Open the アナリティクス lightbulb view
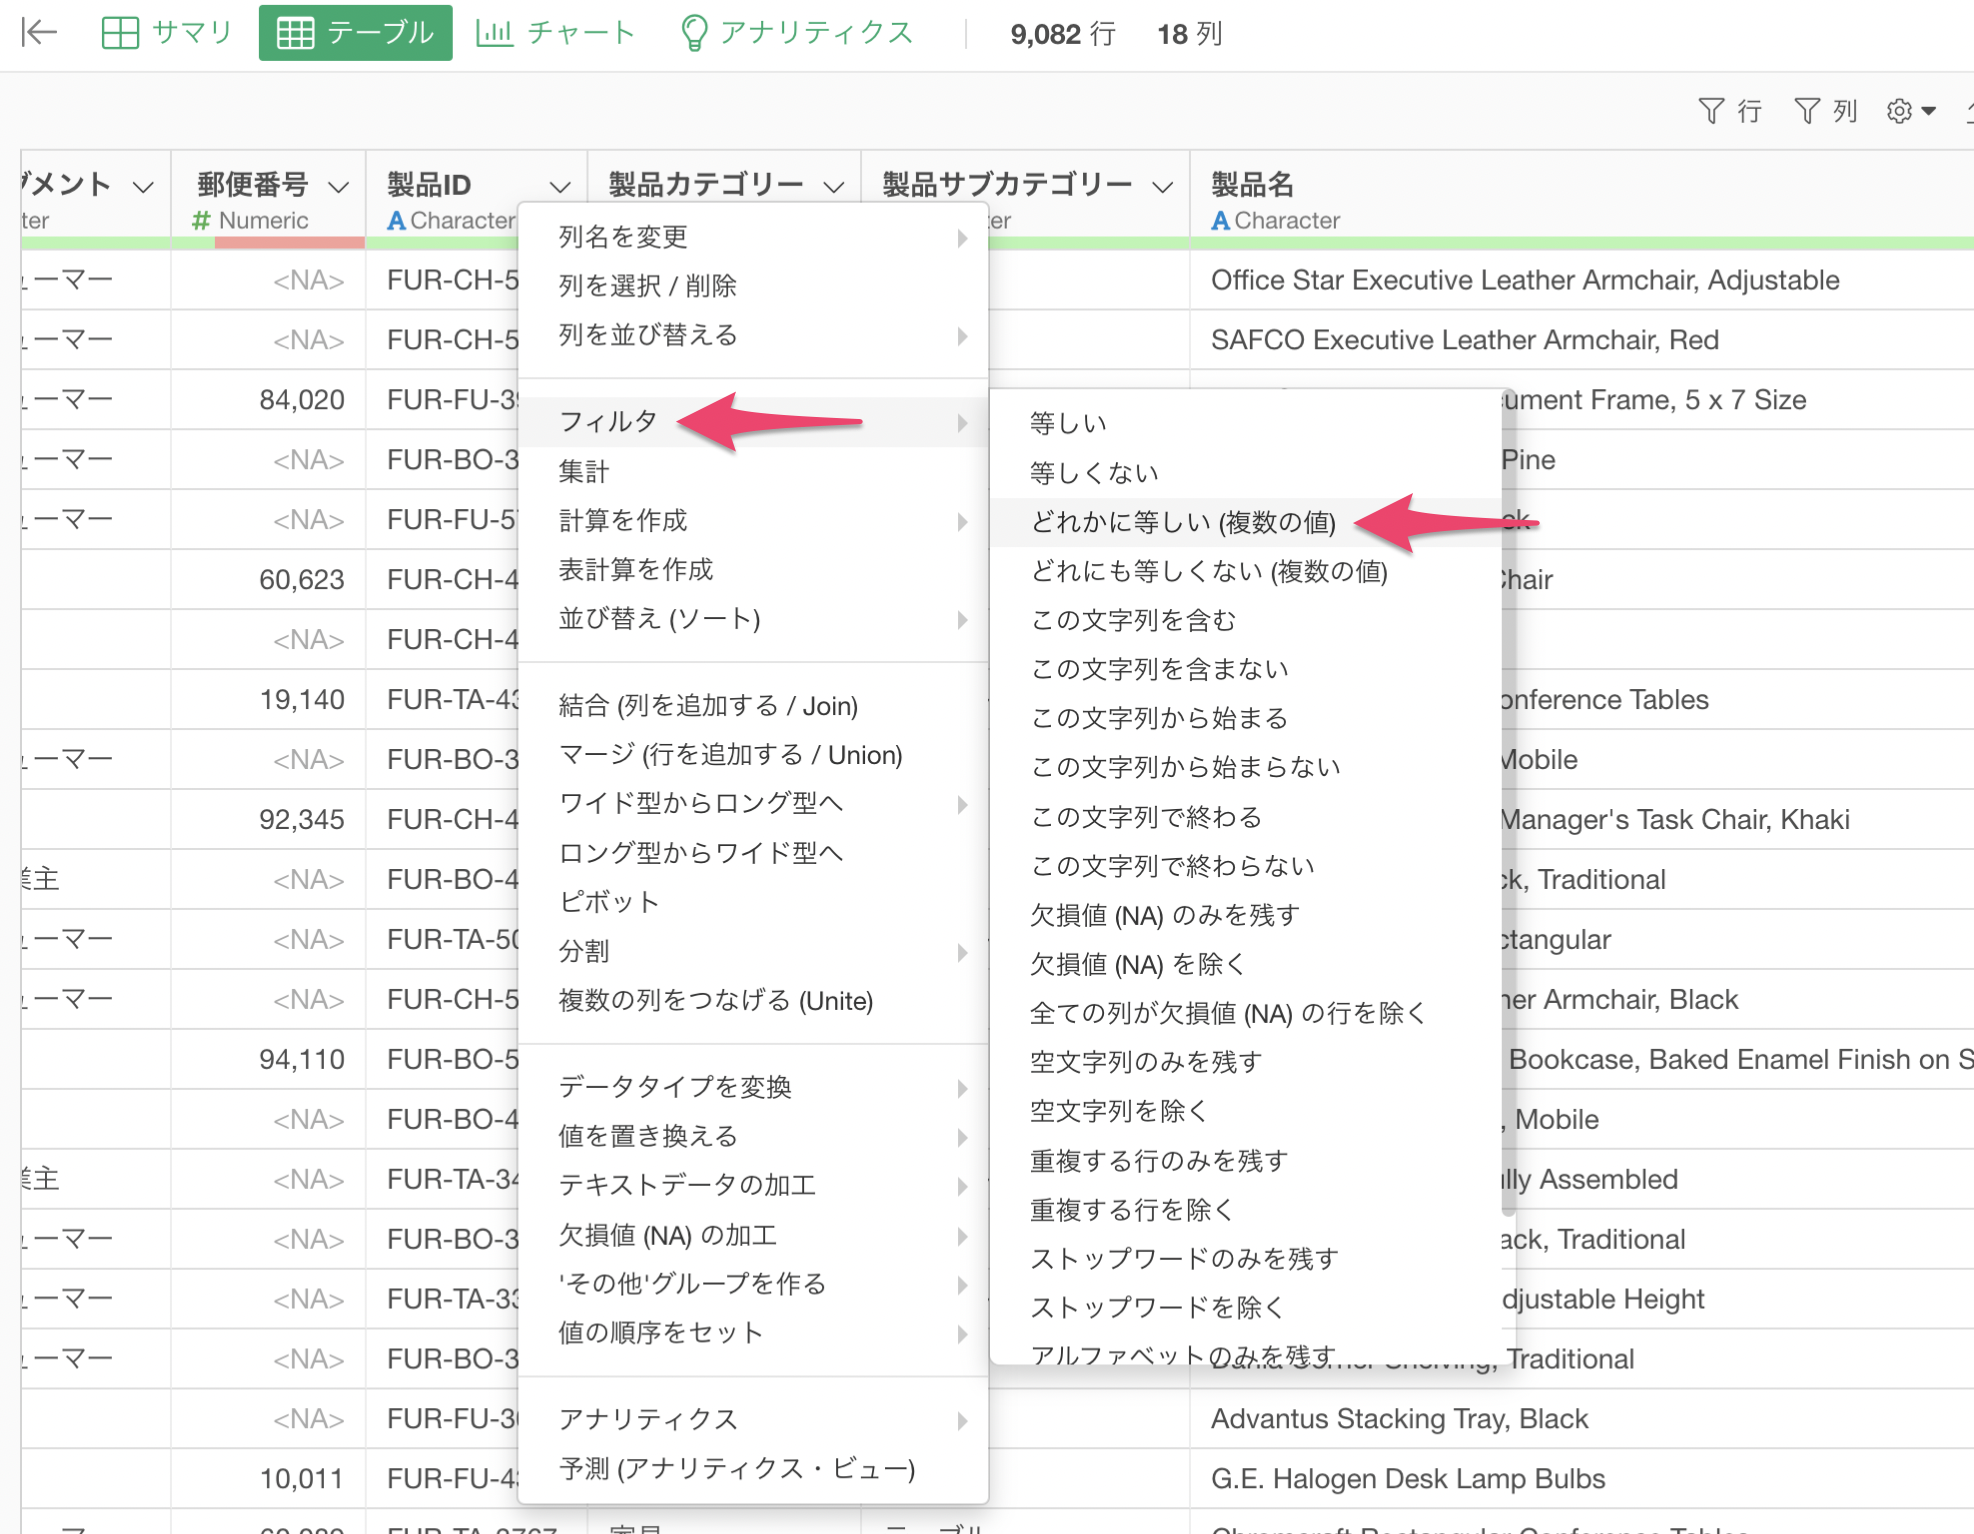 point(796,33)
